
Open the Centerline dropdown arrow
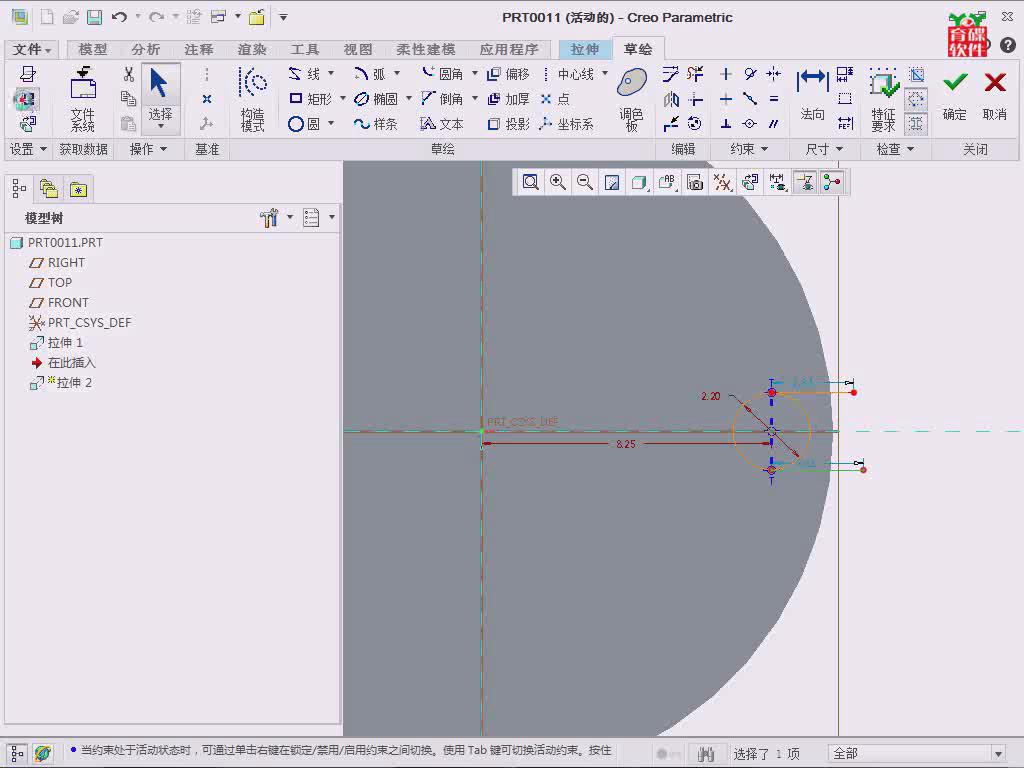(605, 73)
